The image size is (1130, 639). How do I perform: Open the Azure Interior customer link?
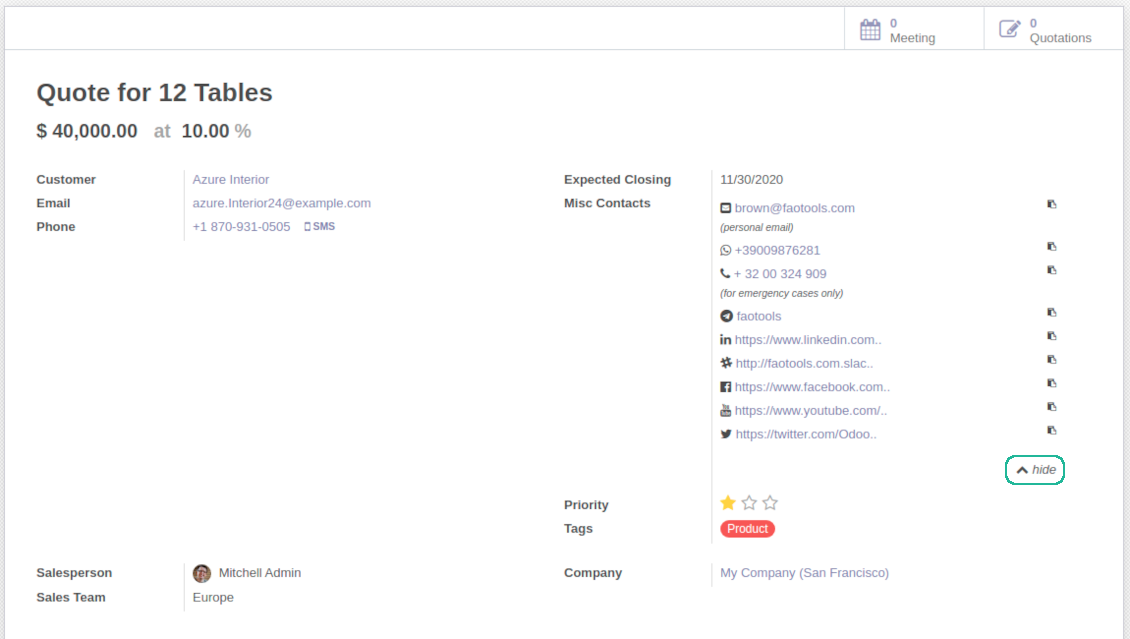click(231, 180)
